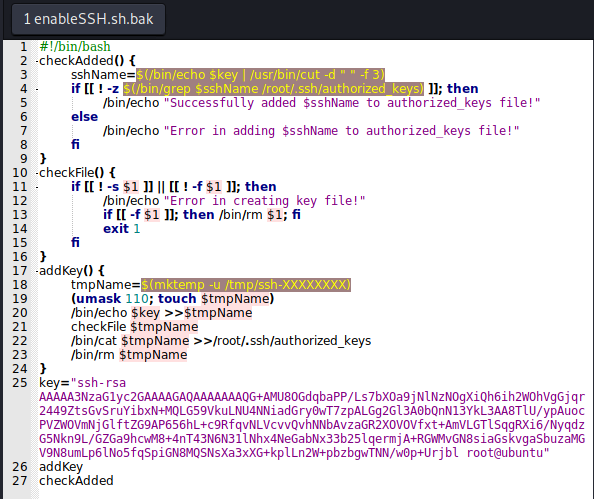The height and width of the screenshot is (499, 594).
Task: Click the highlighted mktemp command substitution
Action: (x=246, y=285)
